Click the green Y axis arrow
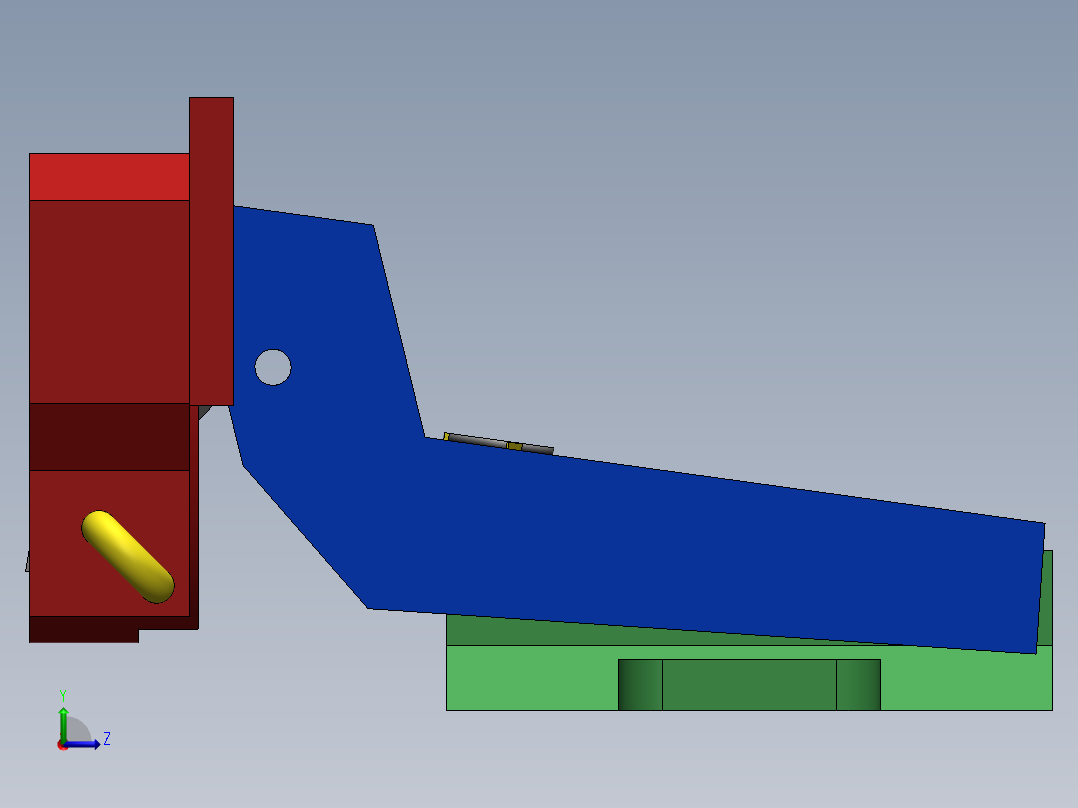The width and height of the screenshot is (1078, 808). point(63,723)
